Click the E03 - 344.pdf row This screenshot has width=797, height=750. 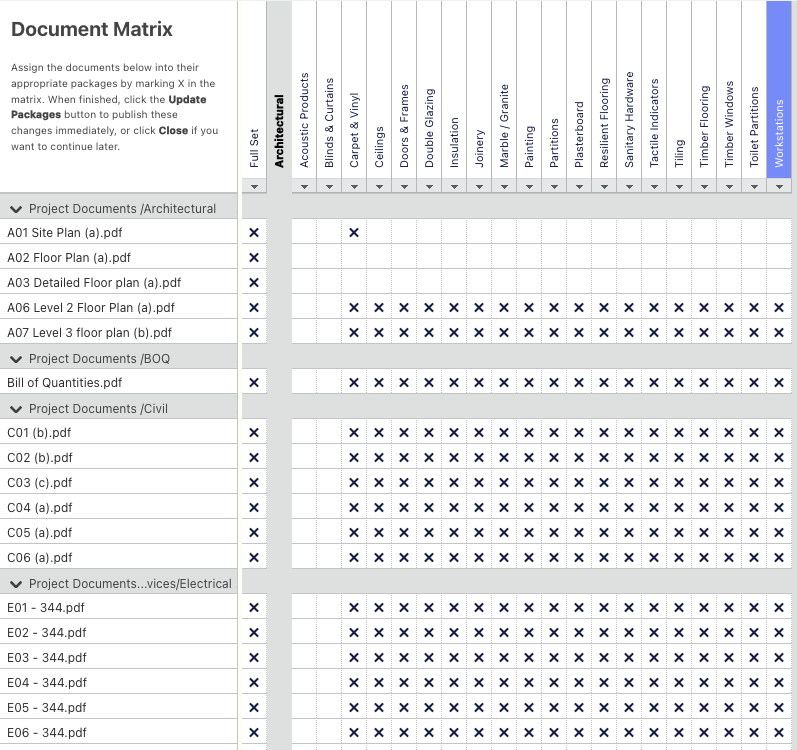(118, 658)
